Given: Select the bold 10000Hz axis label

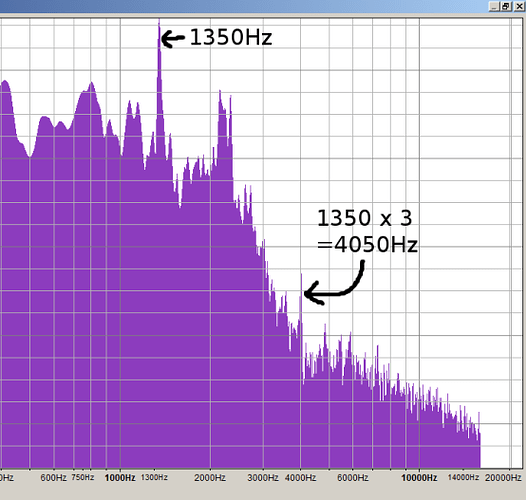Looking at the screenshot, I should pyautogui.click(x=419, y=478).
